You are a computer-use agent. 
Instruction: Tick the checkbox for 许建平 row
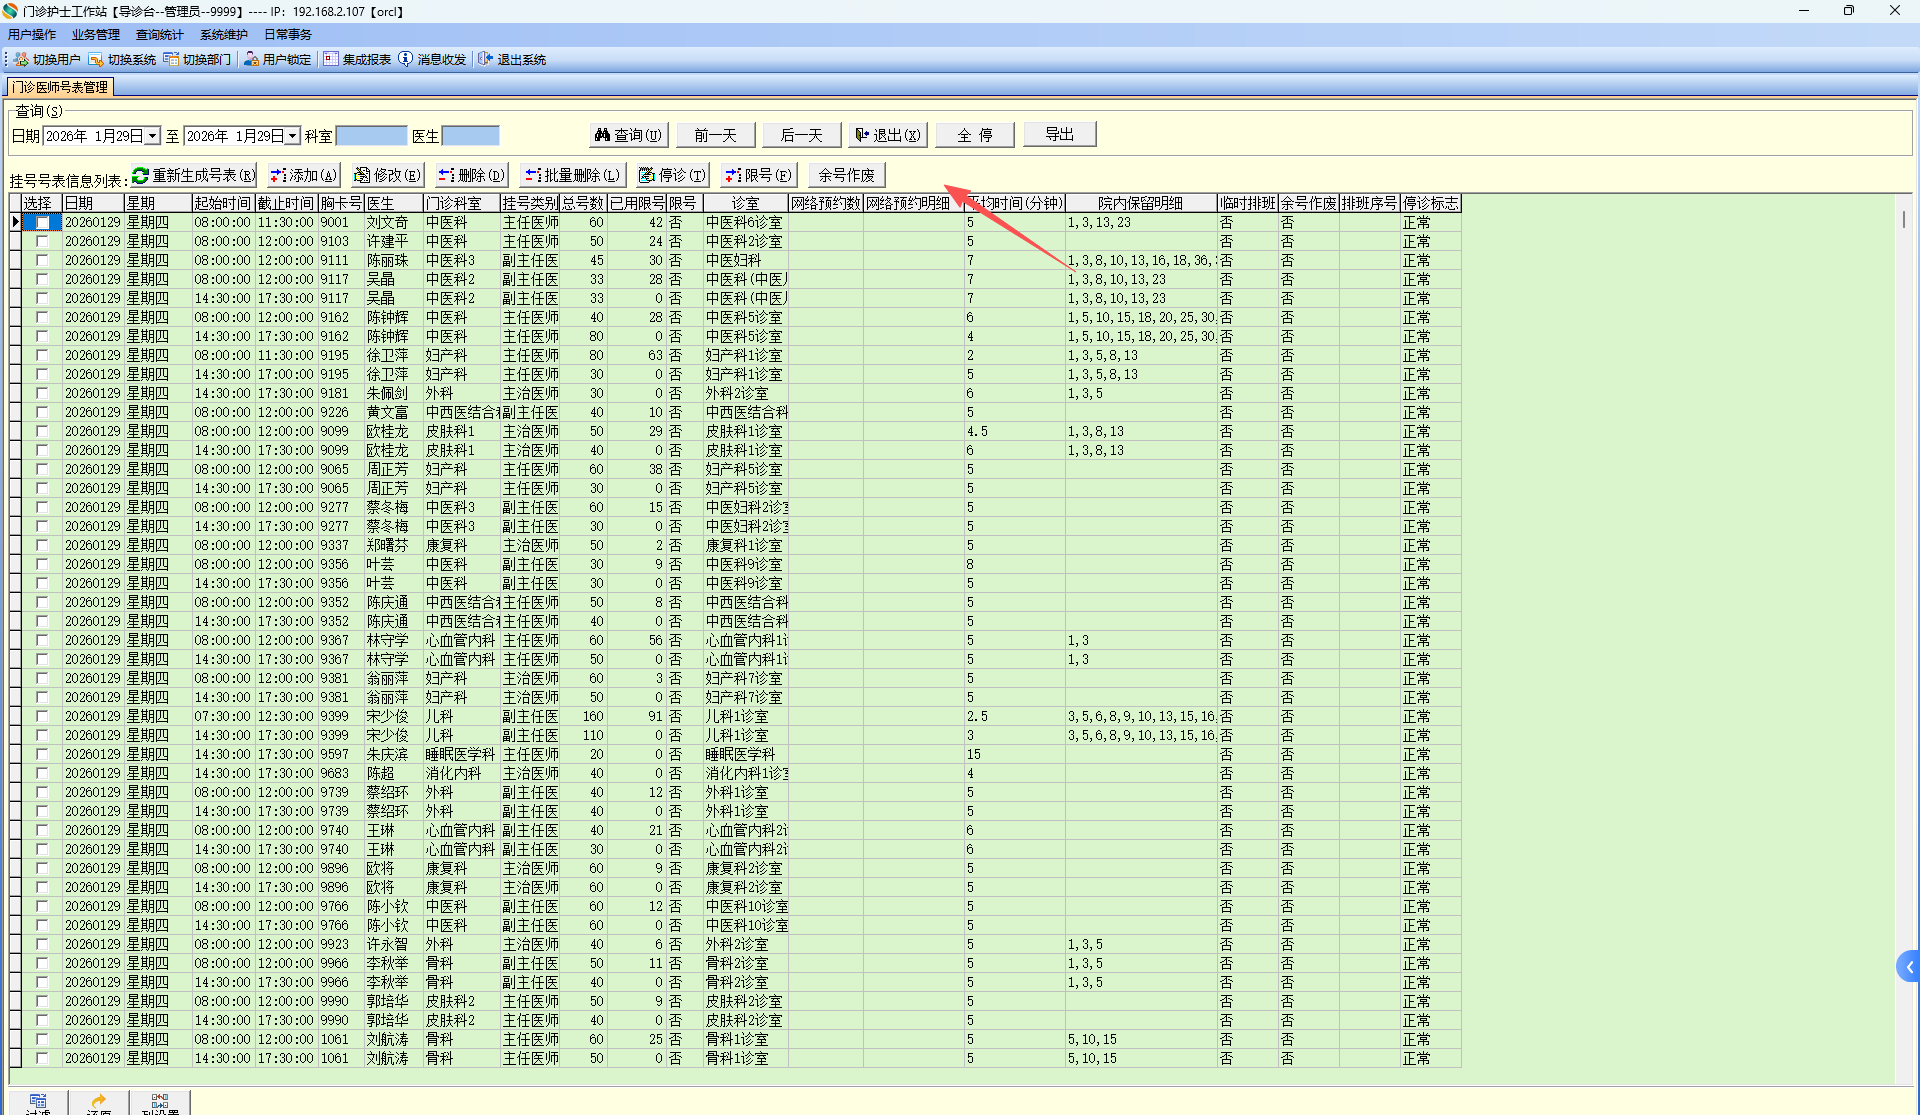coord(42,242)
